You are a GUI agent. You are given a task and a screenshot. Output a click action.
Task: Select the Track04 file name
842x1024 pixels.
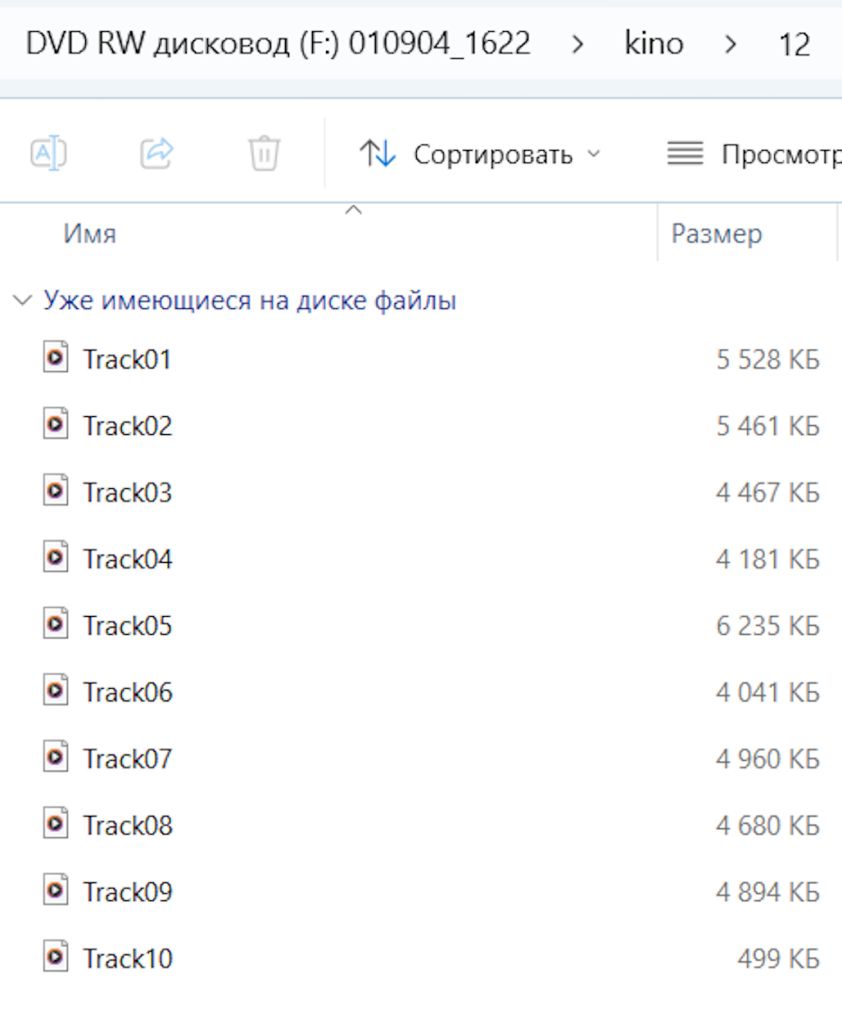coord(127,559)
